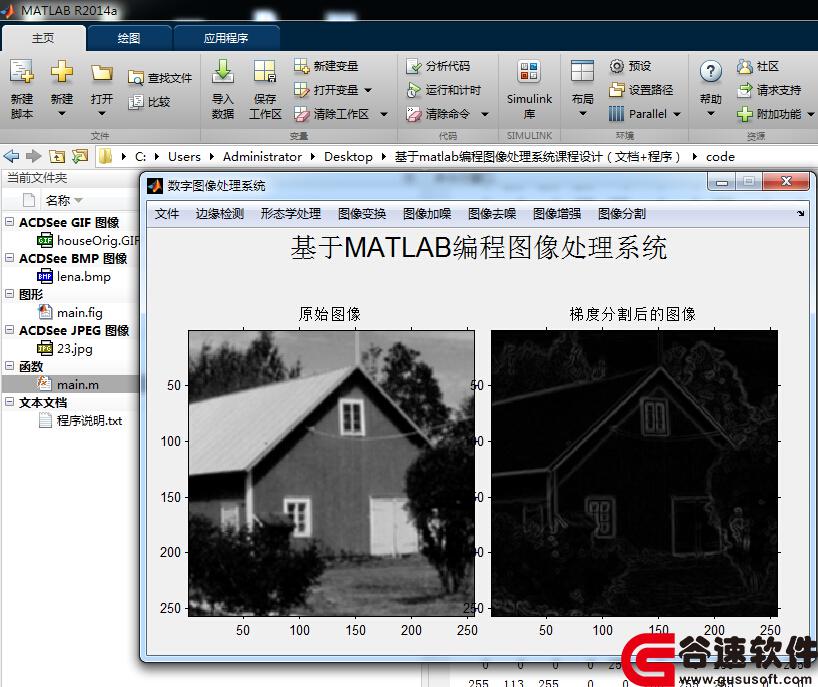
Task: Open the 清除命令 dropdown arrow
Action: click(x=485, y=114)
